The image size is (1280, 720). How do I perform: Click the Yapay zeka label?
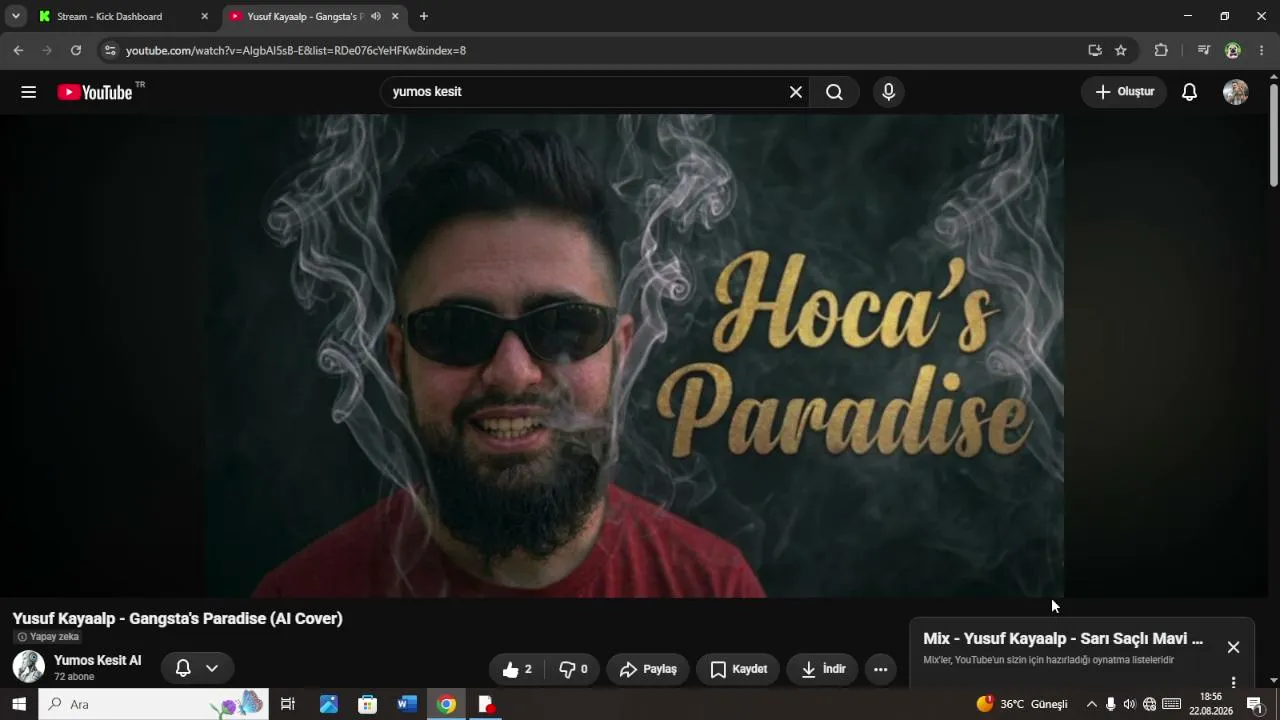pos(48,637)
